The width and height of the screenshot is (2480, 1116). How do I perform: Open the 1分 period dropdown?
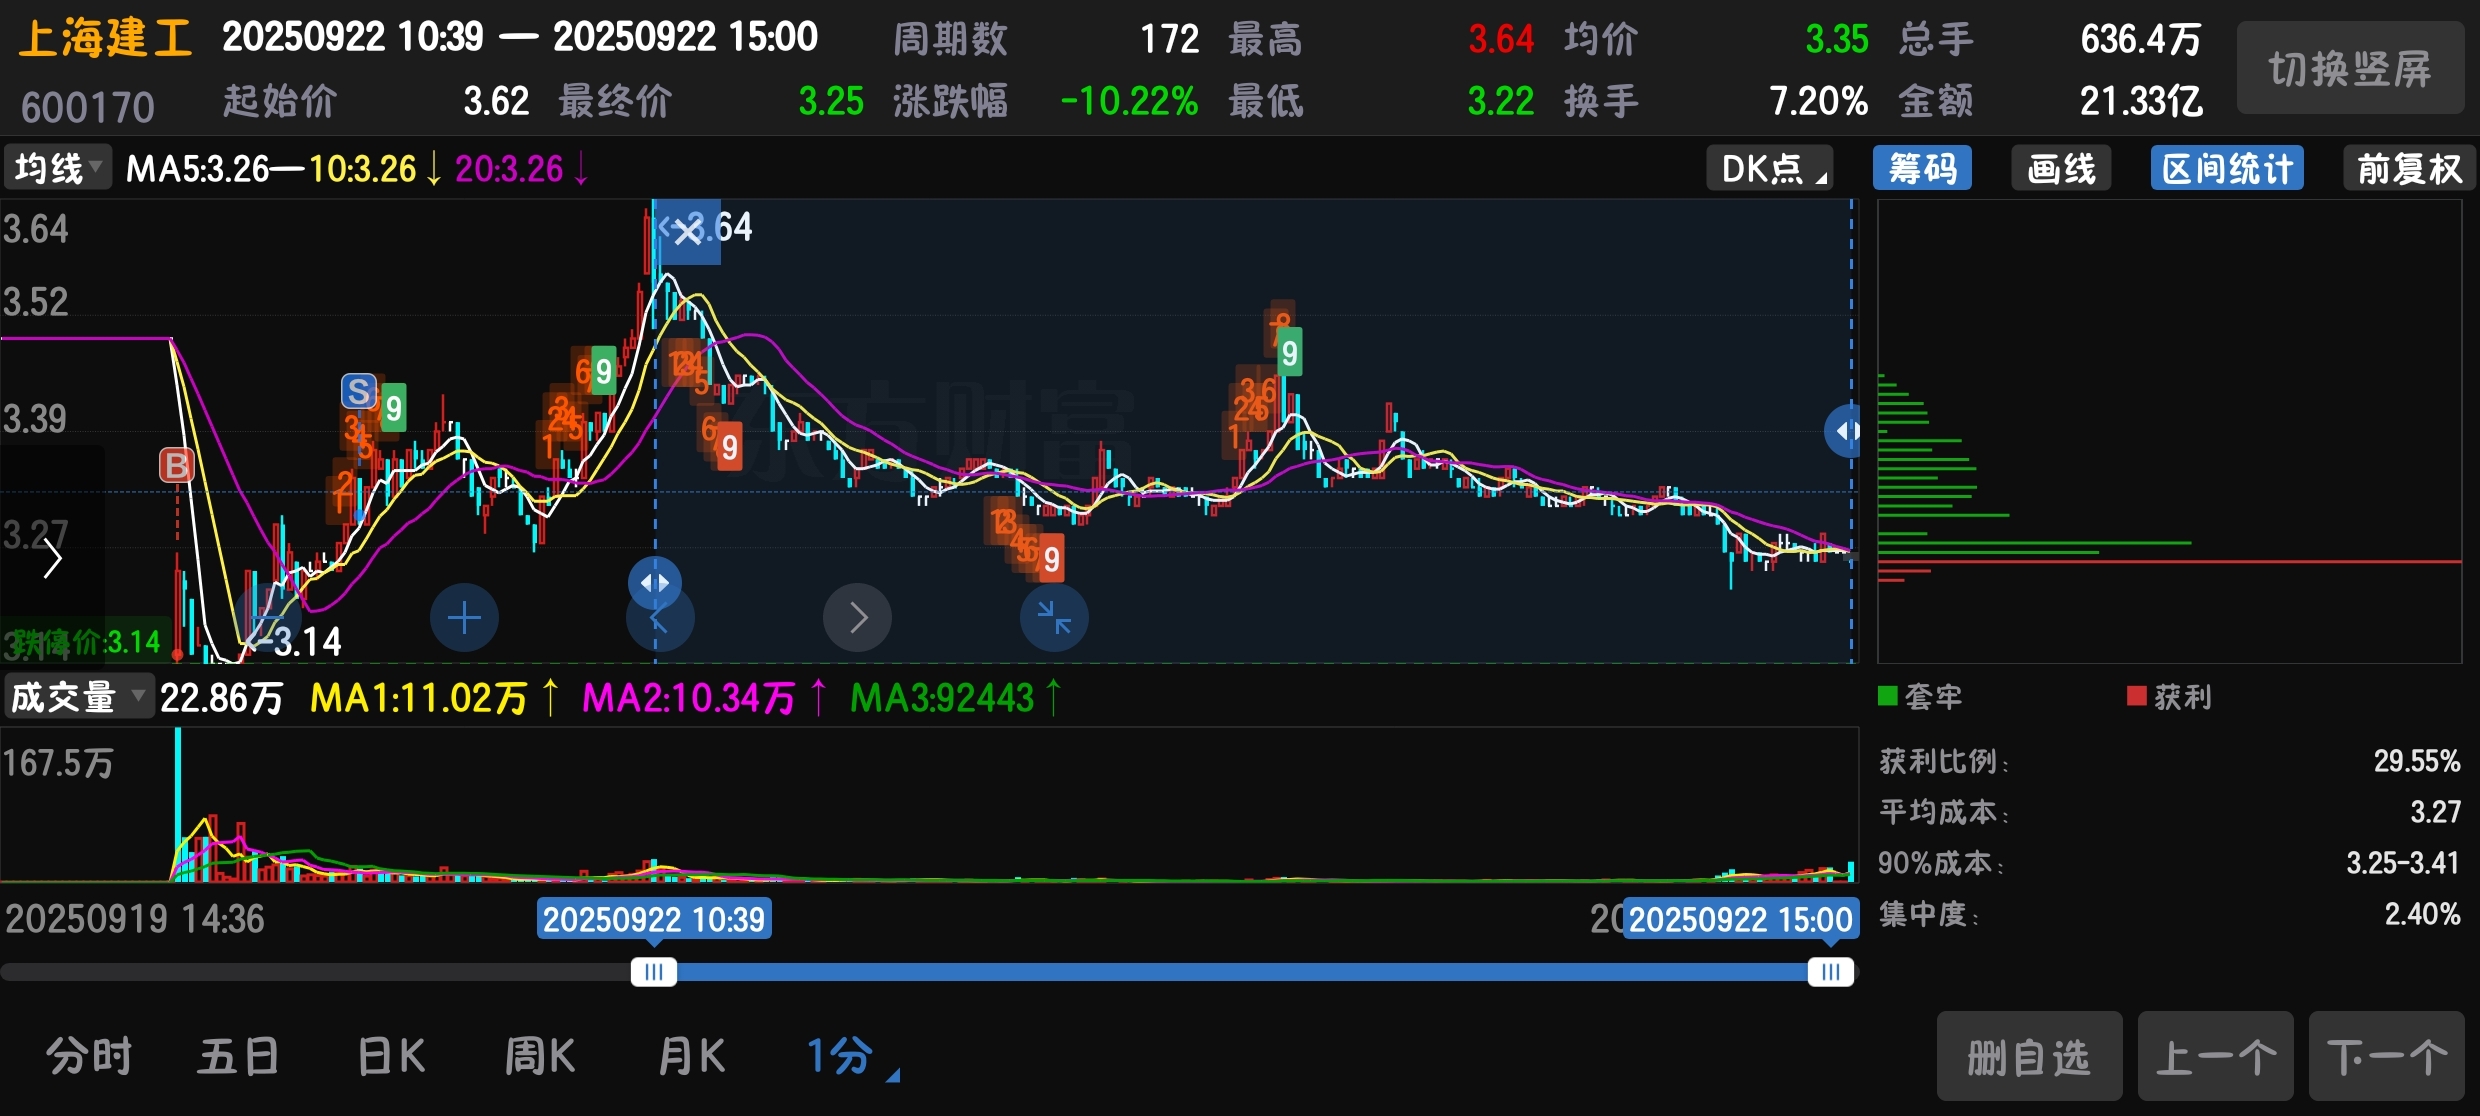tap(852, 1056)
